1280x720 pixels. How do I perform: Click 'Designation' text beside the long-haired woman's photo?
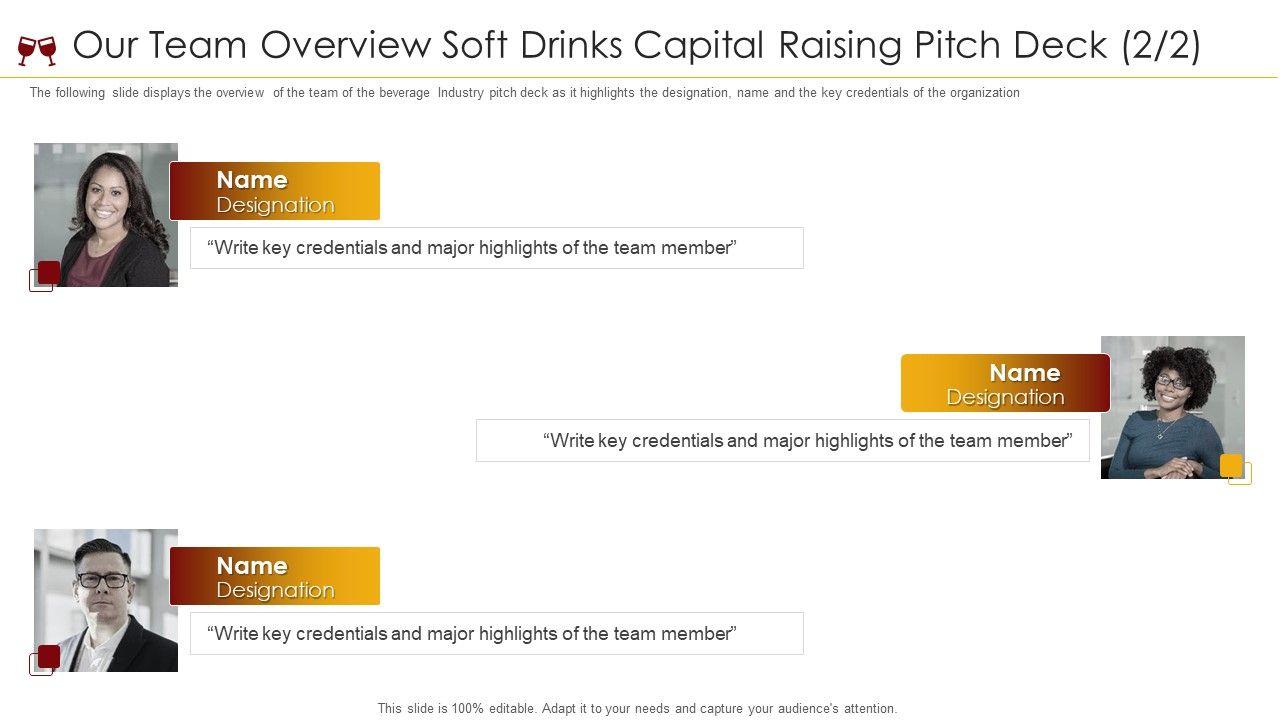click(275, 205)
